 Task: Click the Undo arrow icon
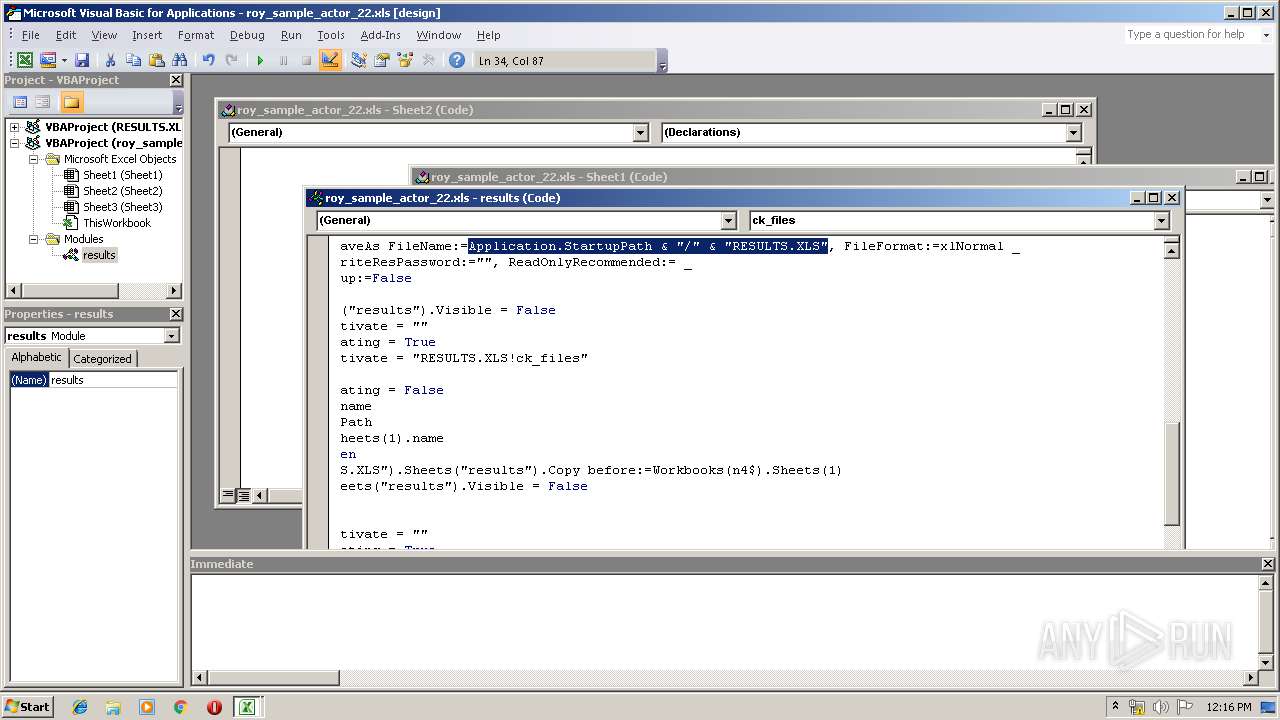[x=208, y=60]
